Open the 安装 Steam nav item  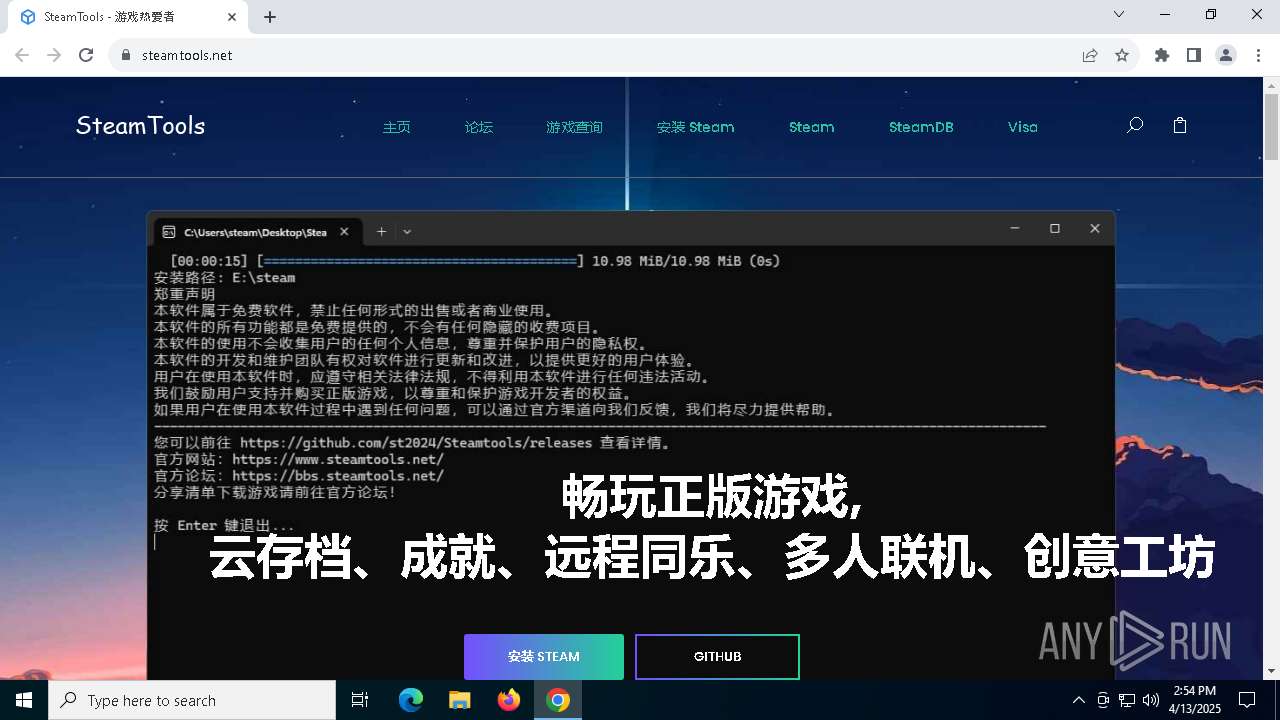(695, 127)
